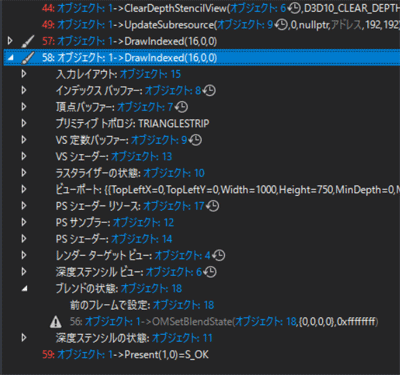The width and height of the screenshot is (400, 375).
Task: Open オブジェクト: 17 link for PS シェーダー リソース
Action: tap(174, 206)
